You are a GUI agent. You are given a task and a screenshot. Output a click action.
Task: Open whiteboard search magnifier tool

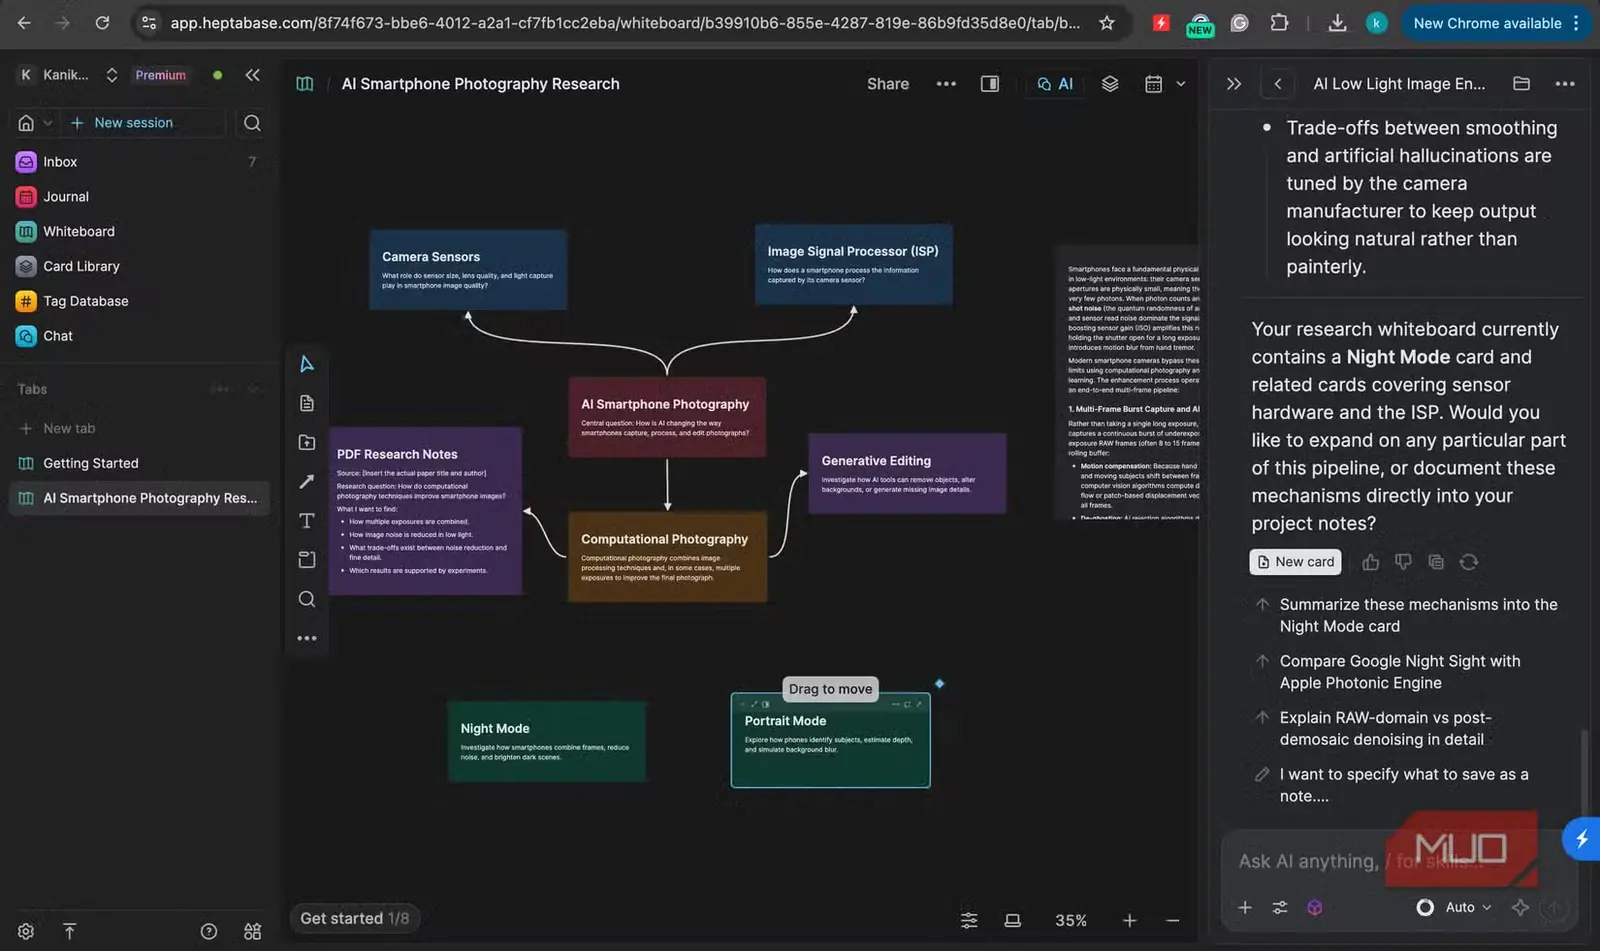pos(307,599)
